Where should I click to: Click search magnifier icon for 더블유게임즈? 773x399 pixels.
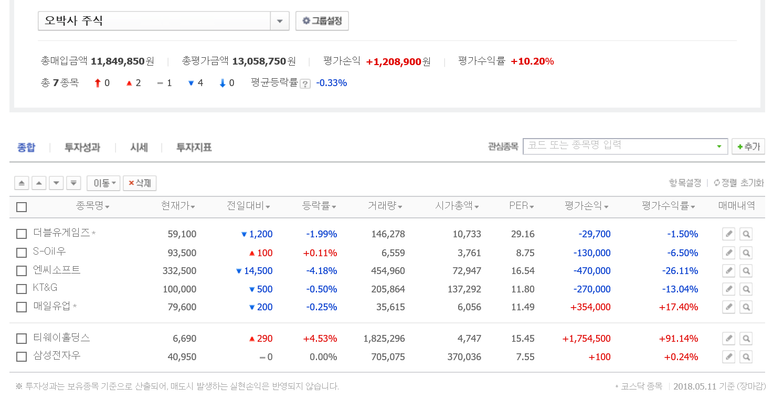(x=746, y=234)
